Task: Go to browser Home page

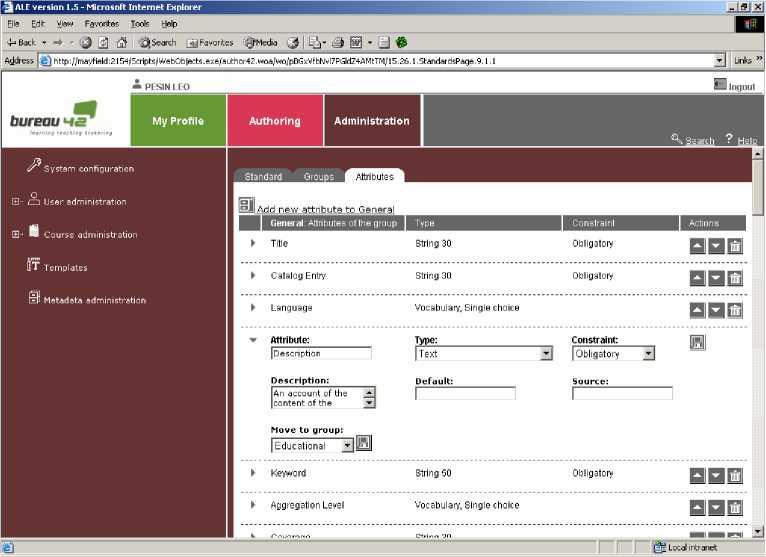Action: click(x=122, y=43)
